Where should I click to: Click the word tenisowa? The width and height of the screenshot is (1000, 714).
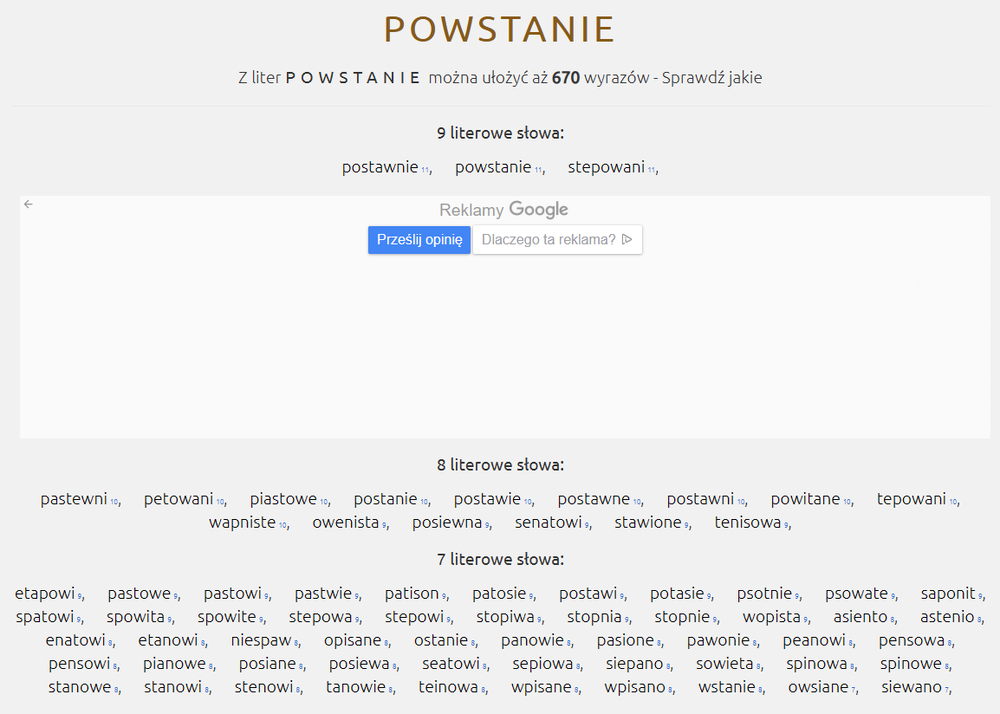coord(747,522)
